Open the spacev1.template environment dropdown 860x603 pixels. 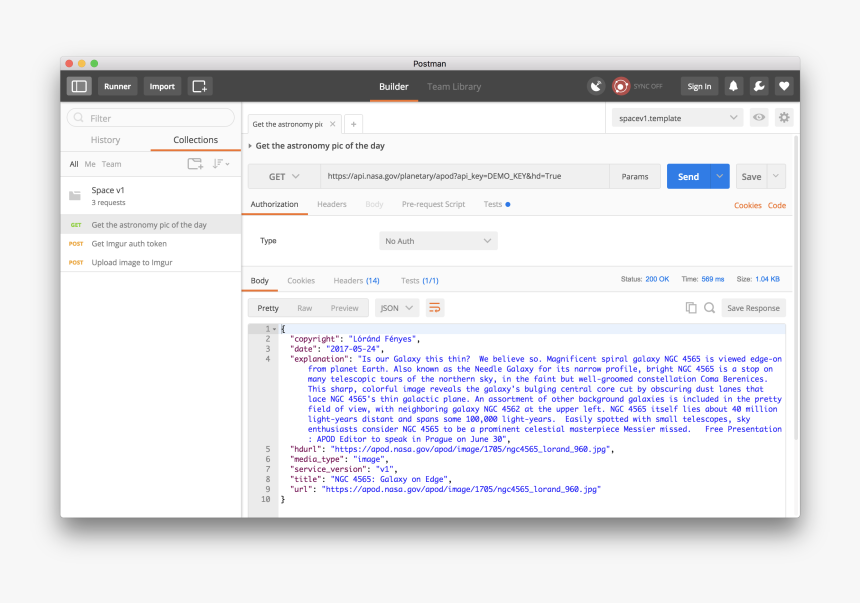tap(677, 118)
